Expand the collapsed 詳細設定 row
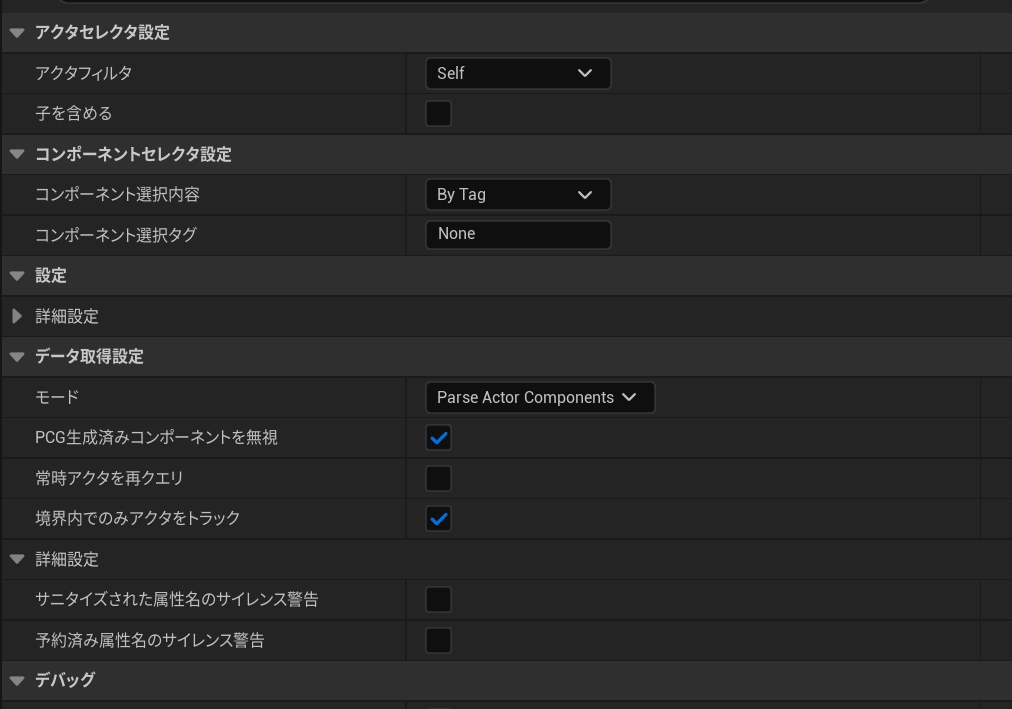 (x=17, y=316)
